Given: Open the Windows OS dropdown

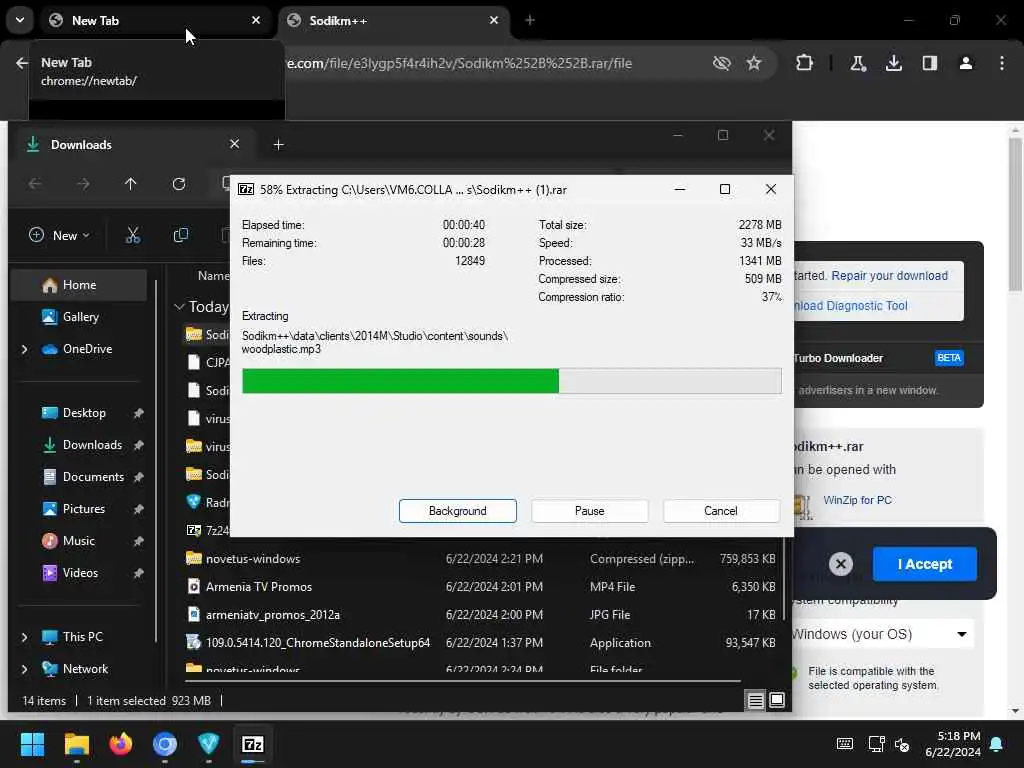Looking at the screenshot, I should [882, 634].
